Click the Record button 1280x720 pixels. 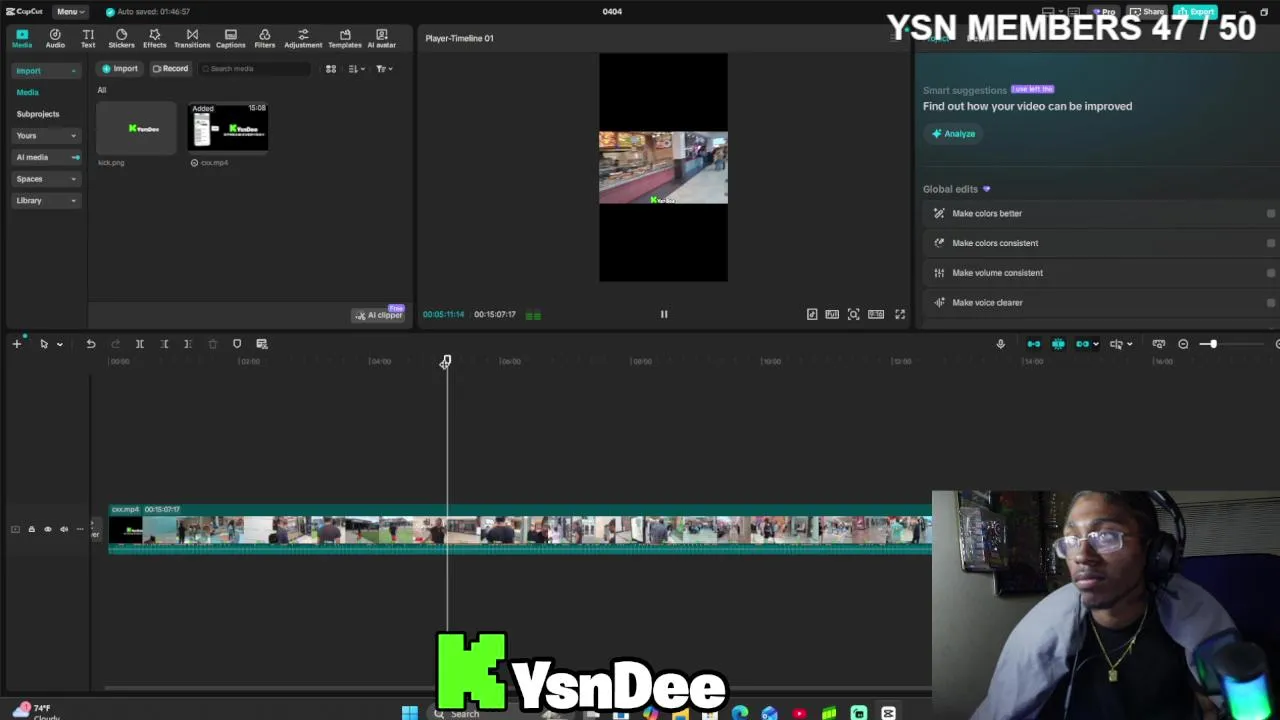coord(170,68)
